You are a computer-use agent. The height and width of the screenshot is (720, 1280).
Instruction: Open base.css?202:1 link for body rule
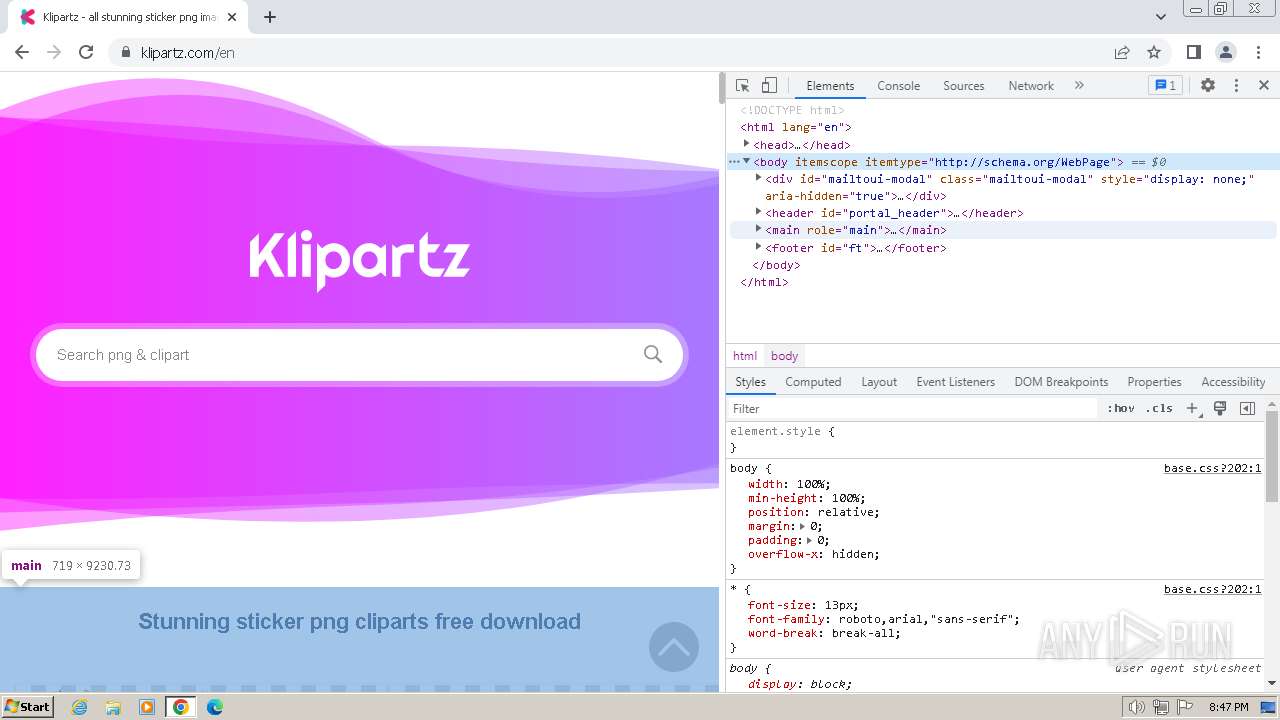click(x=1212, y=468)
